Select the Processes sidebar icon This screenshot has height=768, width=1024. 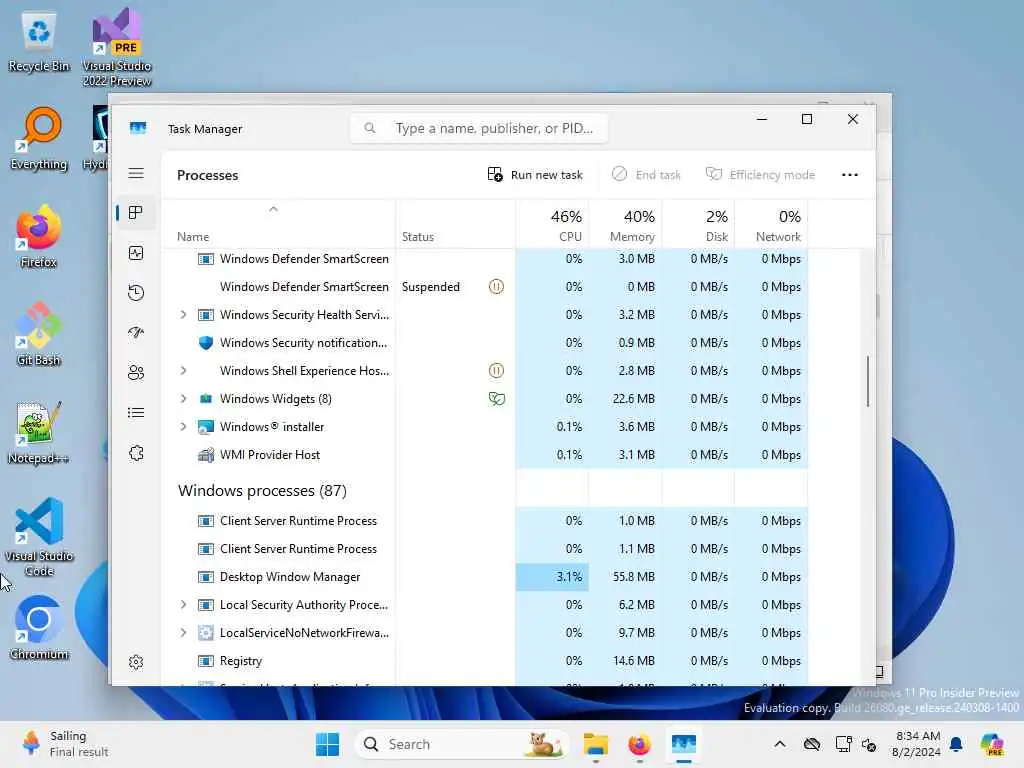coord(136,213)
